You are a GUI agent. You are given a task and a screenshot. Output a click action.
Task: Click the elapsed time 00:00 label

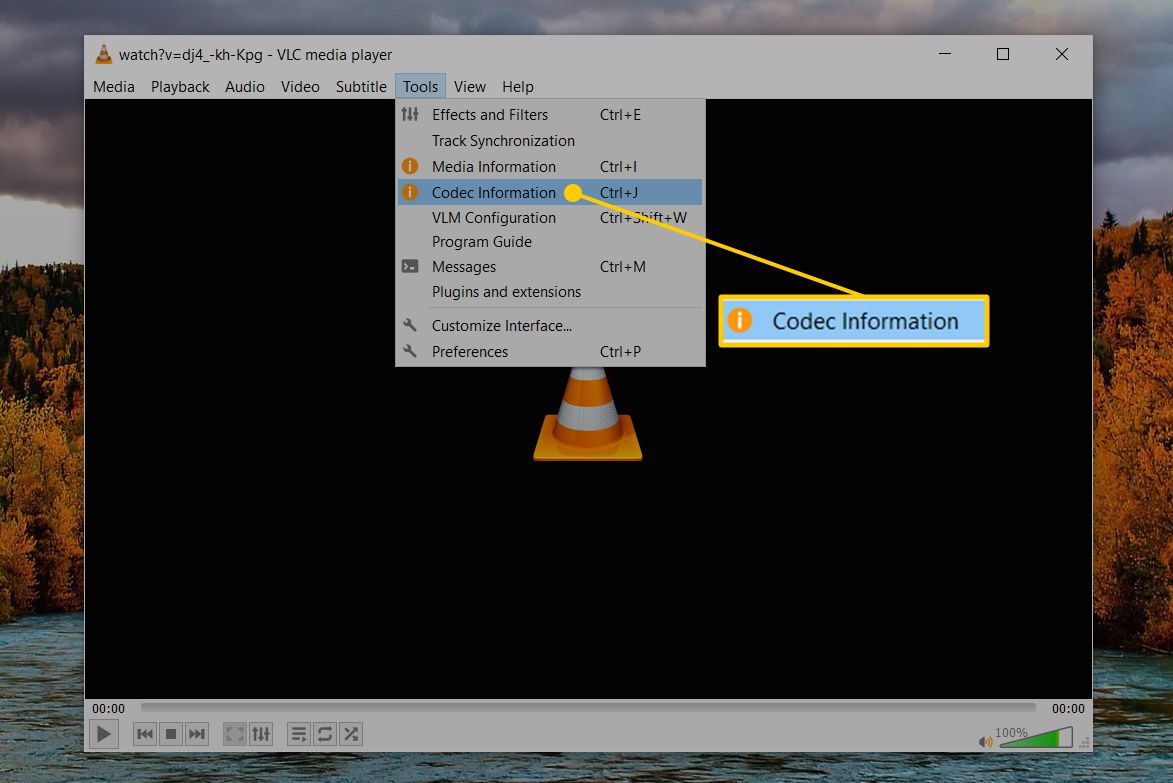coord(108,708)
